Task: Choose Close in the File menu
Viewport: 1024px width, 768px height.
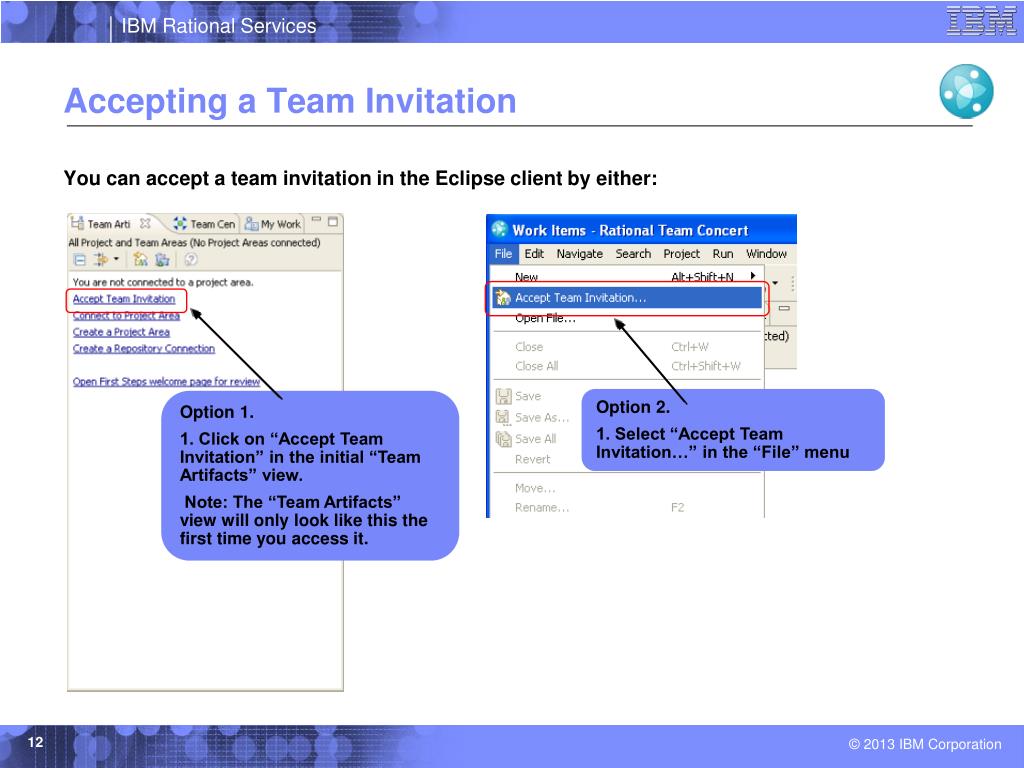Action: pos(627,347)
